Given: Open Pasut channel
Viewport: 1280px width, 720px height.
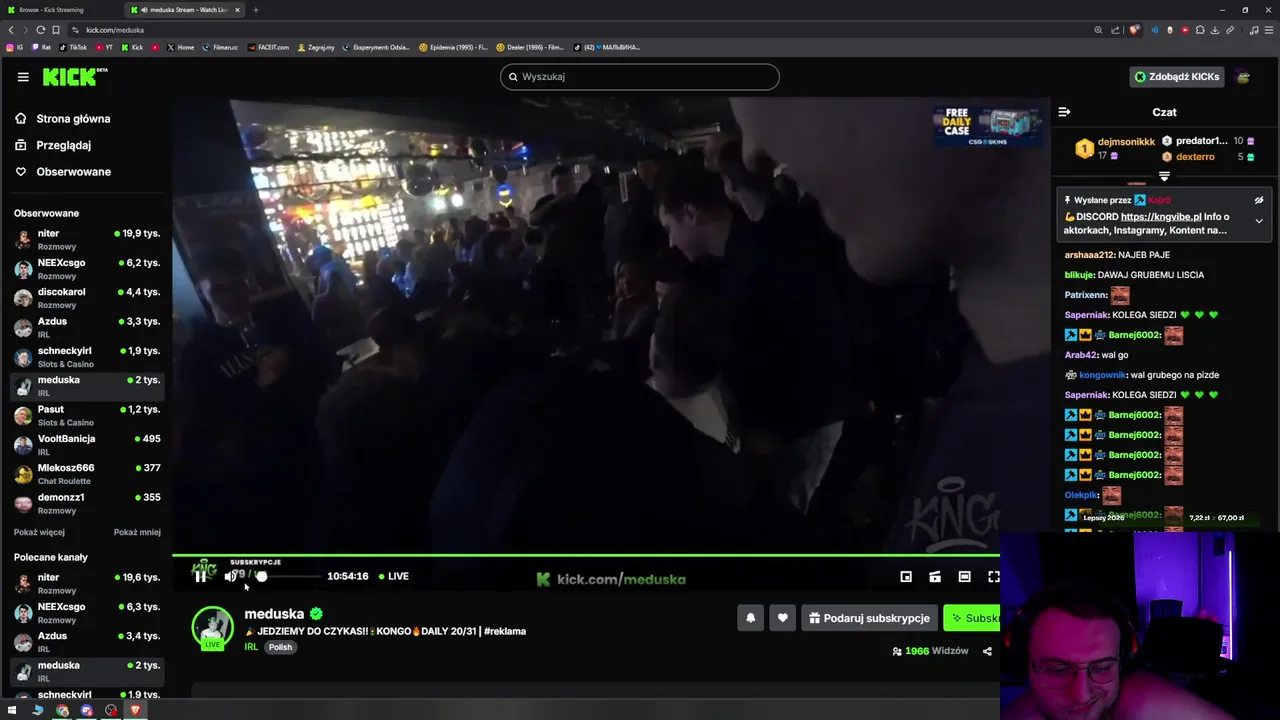Looking at the screenshot, I should tap(87, 415).
